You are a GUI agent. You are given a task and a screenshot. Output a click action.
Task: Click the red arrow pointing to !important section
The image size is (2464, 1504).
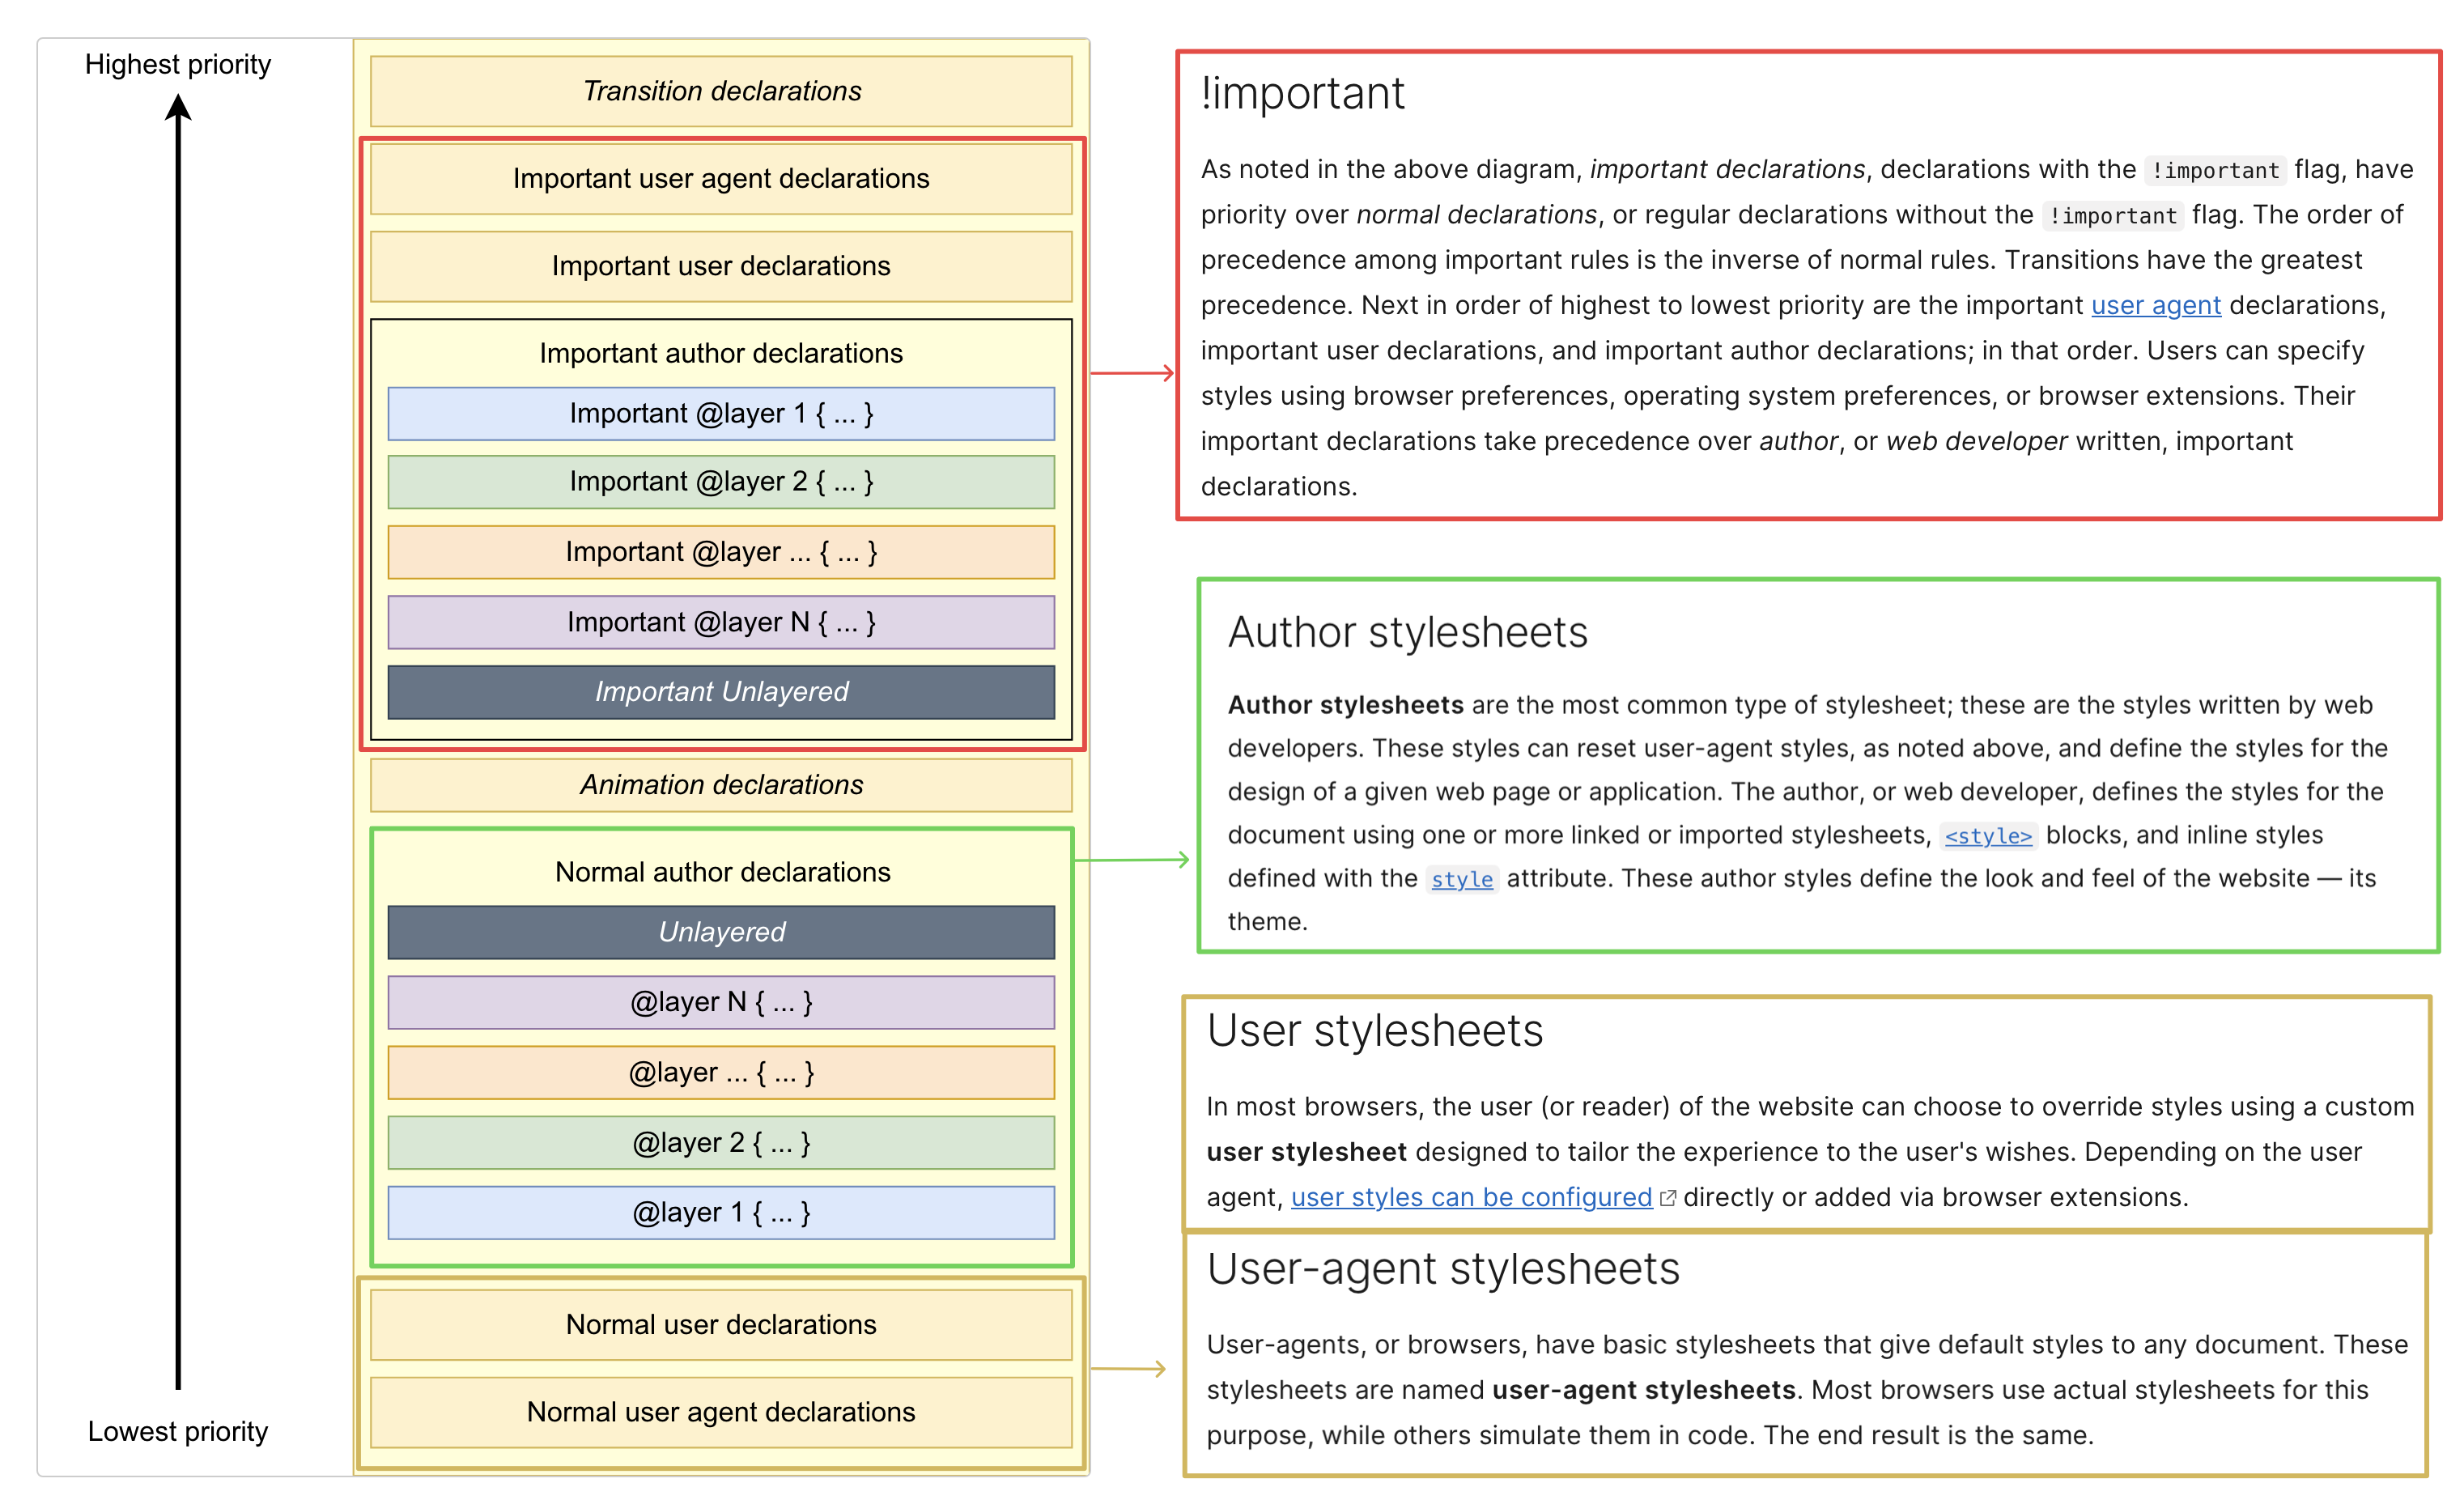1131,373
